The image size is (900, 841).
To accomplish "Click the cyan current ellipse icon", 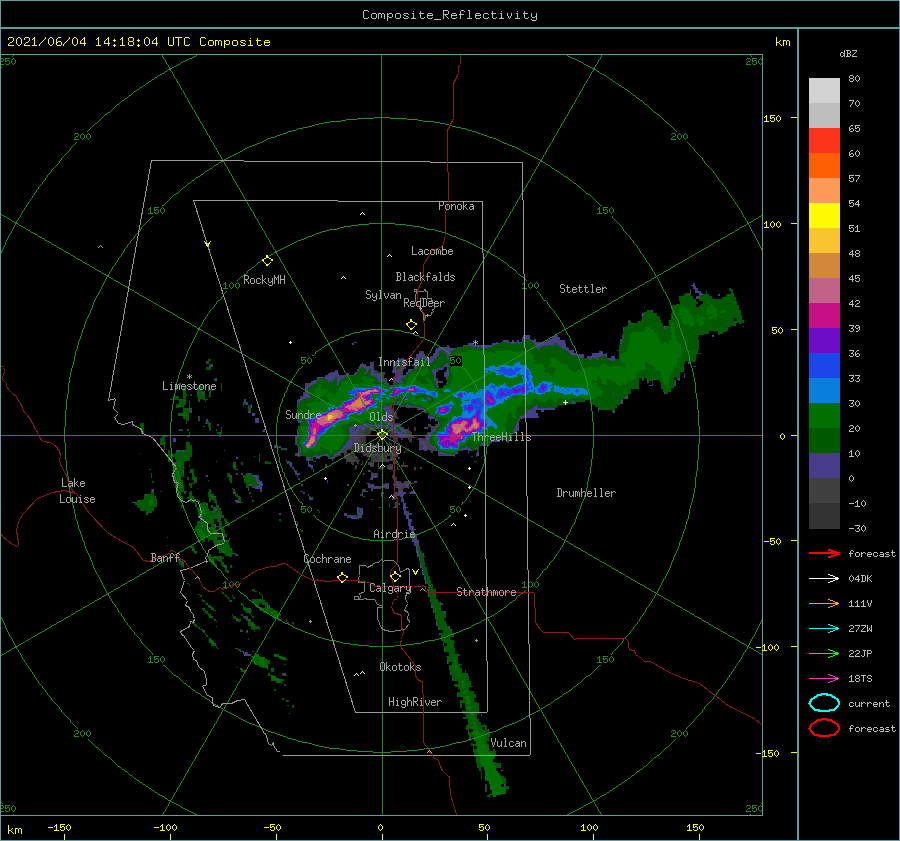I will click(824, 703).
